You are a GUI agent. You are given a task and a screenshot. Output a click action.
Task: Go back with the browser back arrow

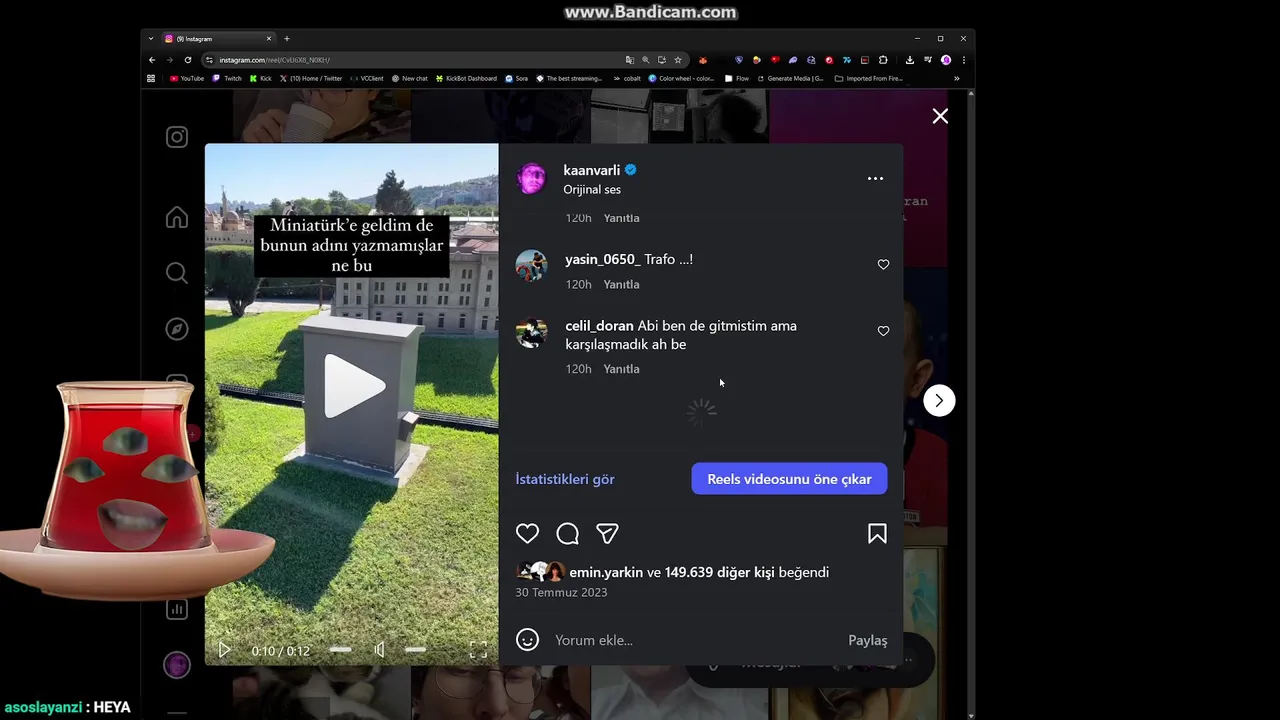click(x=152, y=60)
